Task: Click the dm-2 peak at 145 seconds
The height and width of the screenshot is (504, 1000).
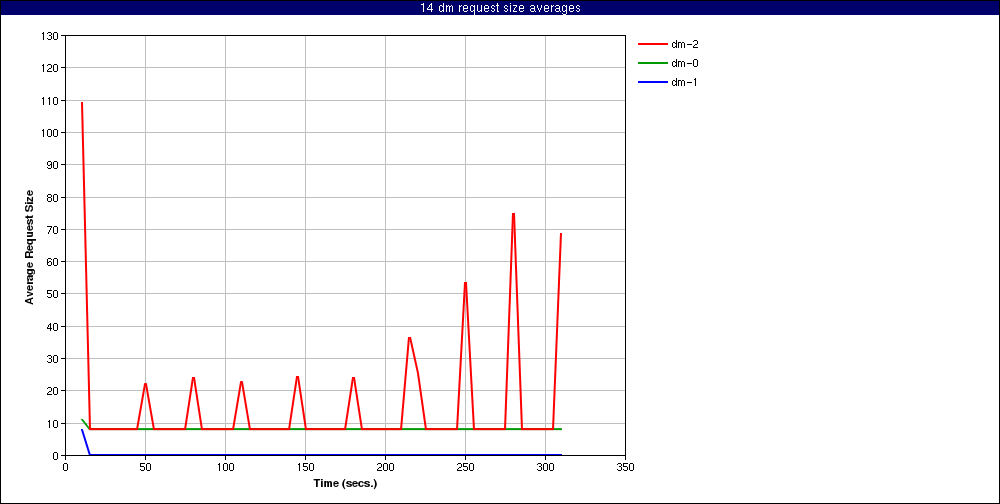Action: point(297,376)
